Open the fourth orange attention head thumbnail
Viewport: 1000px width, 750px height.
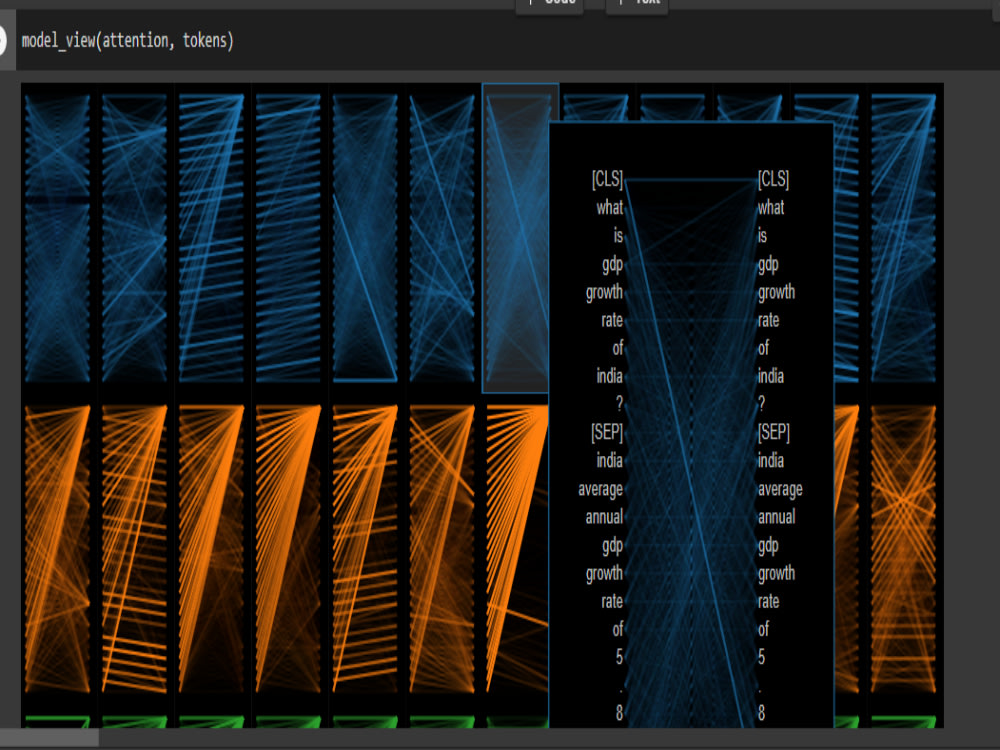click(288, 548)
